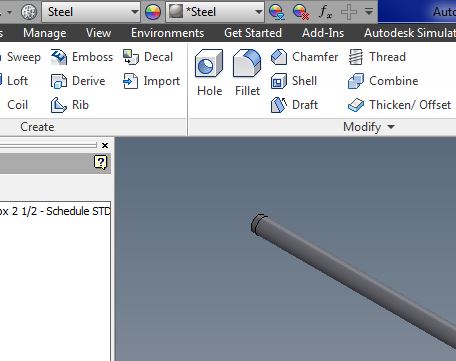Open the fx parameters icon
This screenshot has width=456, height=361.
tap(325, 12)
